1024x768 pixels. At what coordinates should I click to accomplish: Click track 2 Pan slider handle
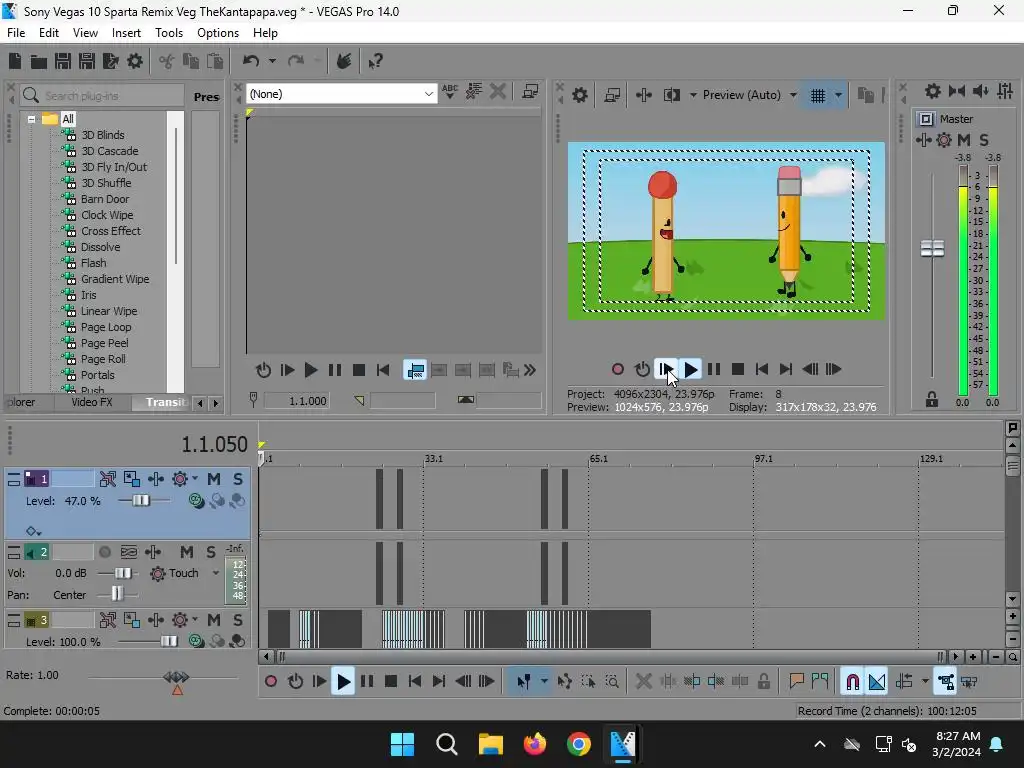click(x=117, y=594)
